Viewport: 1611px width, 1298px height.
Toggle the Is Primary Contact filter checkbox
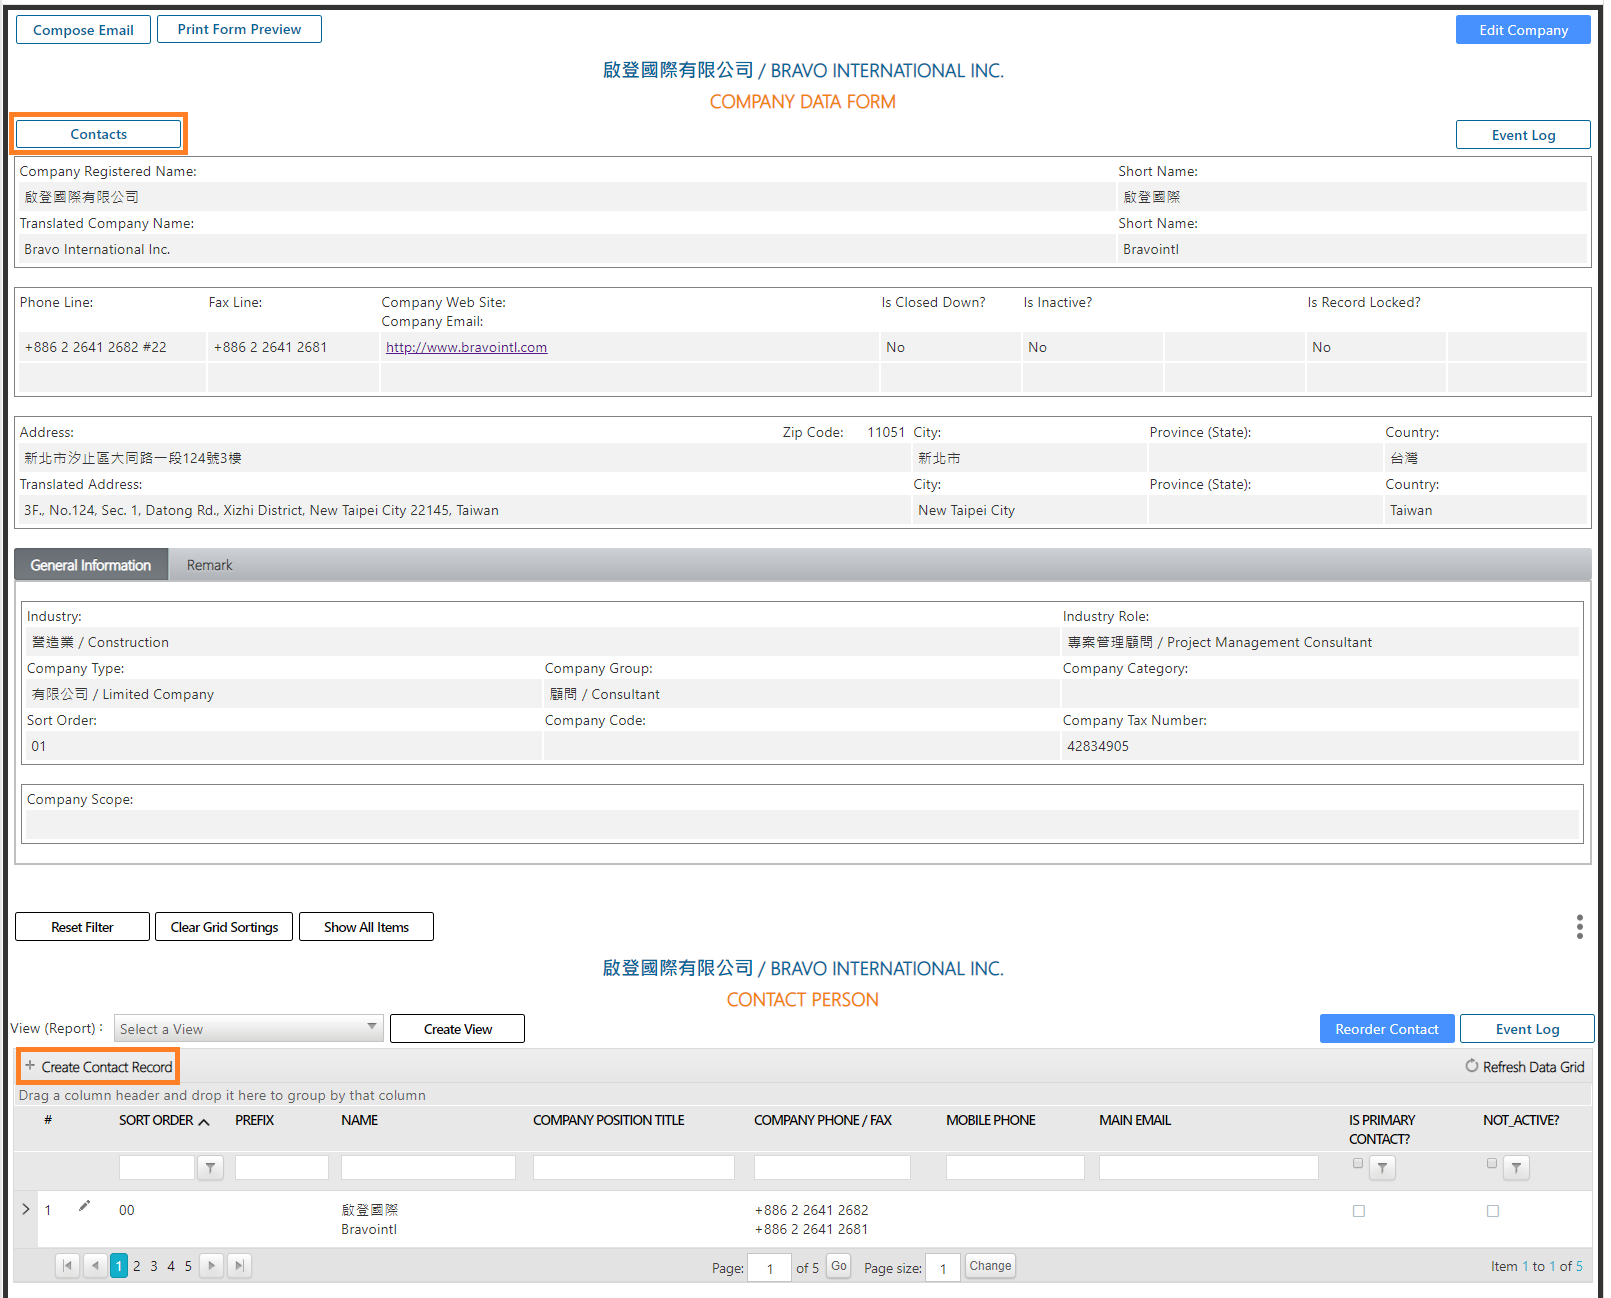click(x=1357, y=1163)
